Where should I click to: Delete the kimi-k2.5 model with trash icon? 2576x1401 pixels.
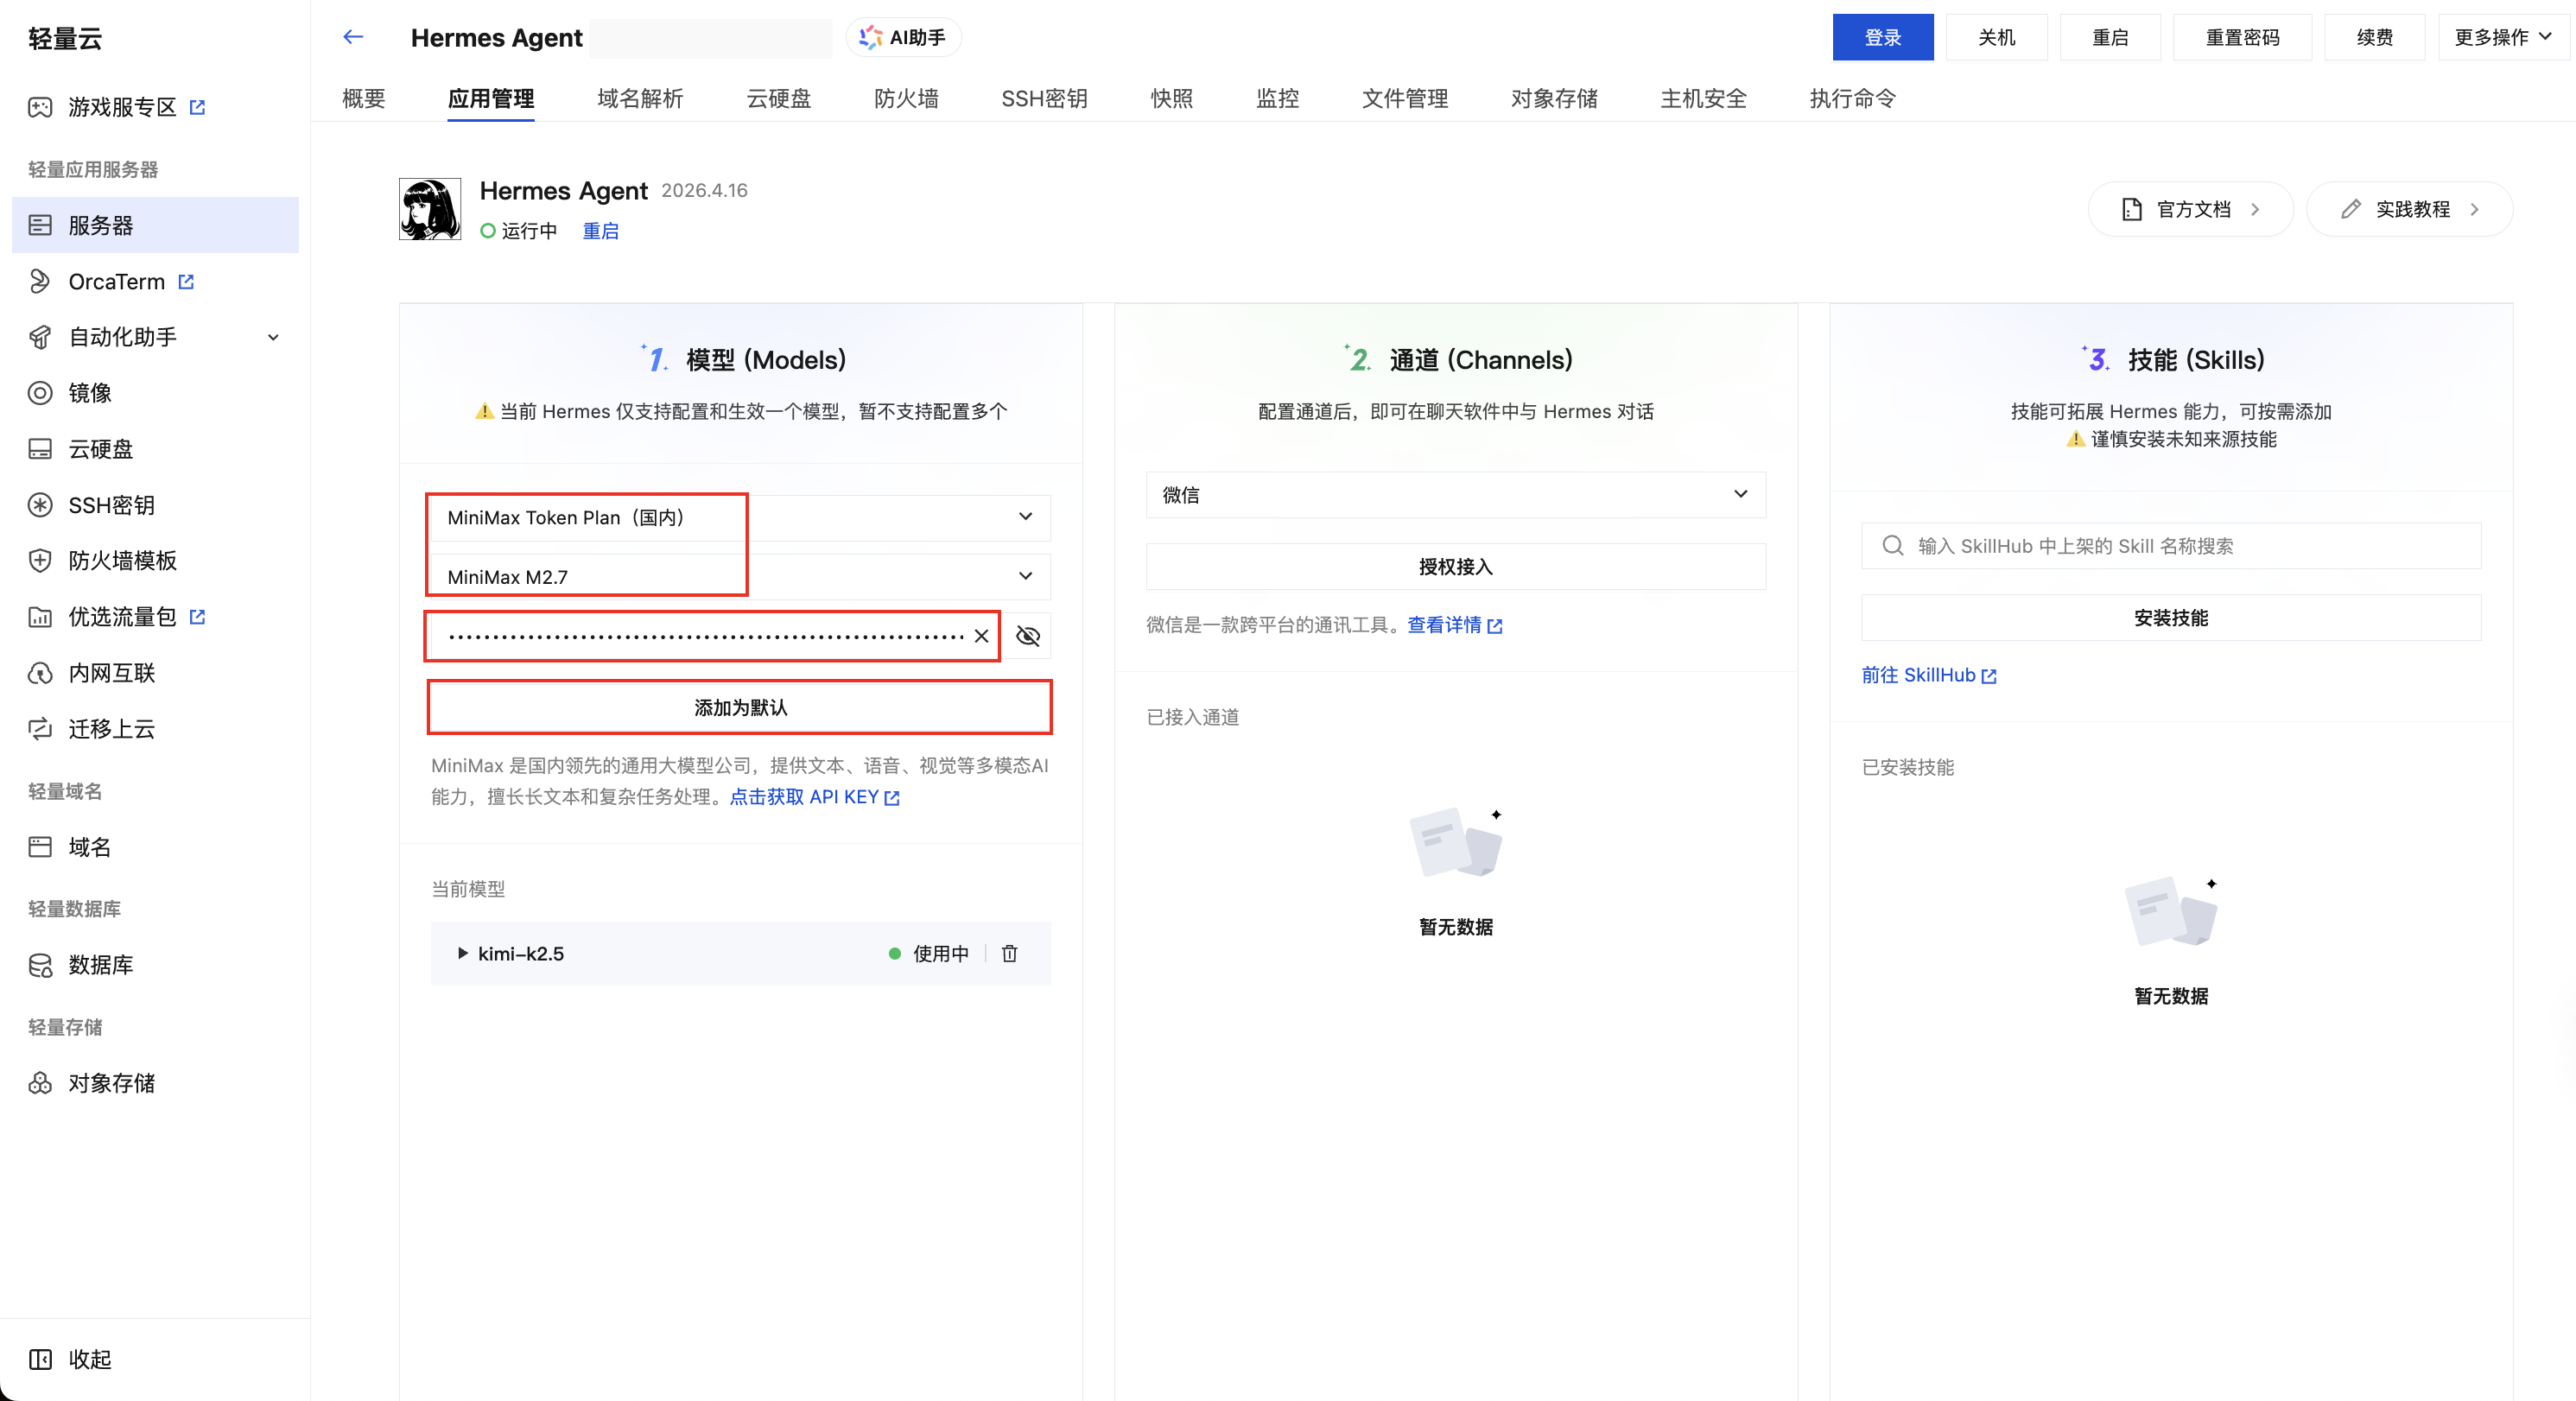pos(1009,953)
